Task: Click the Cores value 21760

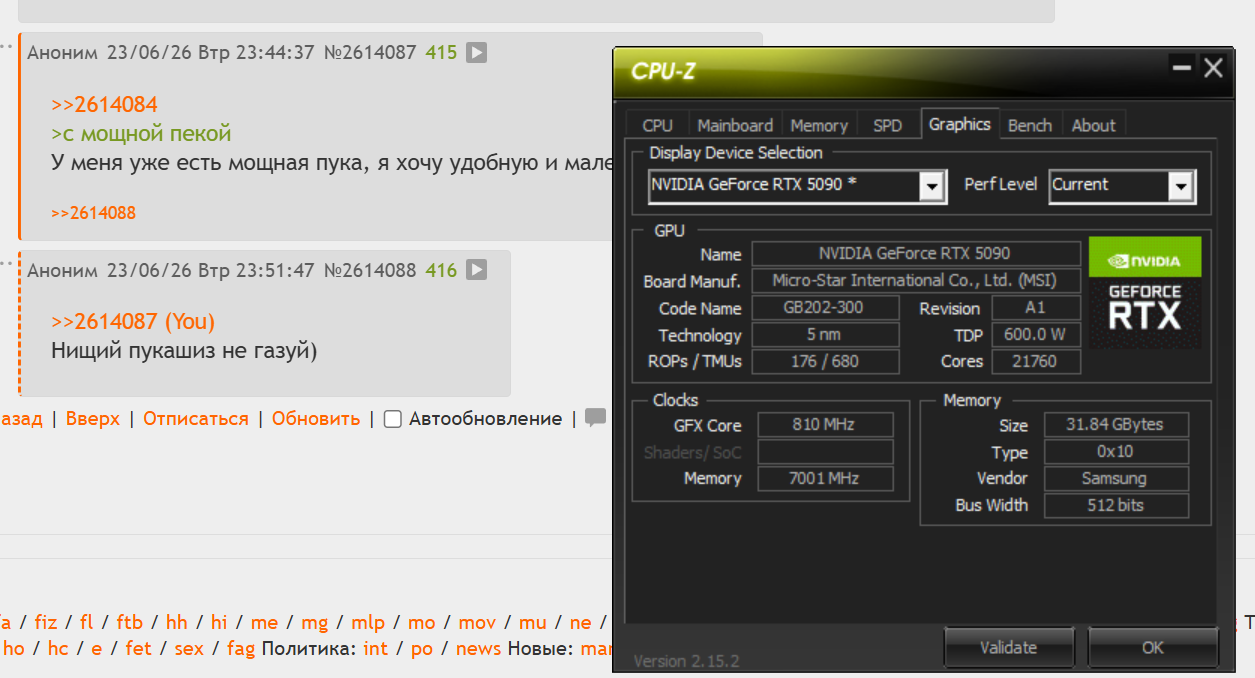Action: (x=1036, y=362)
